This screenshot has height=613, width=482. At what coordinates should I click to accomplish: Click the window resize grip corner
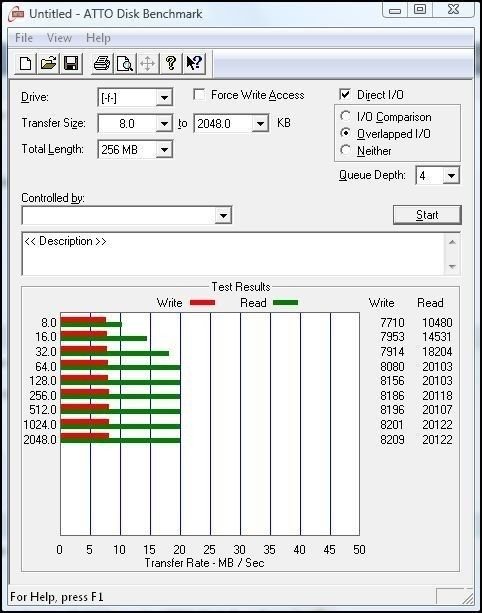click(467, 598)
